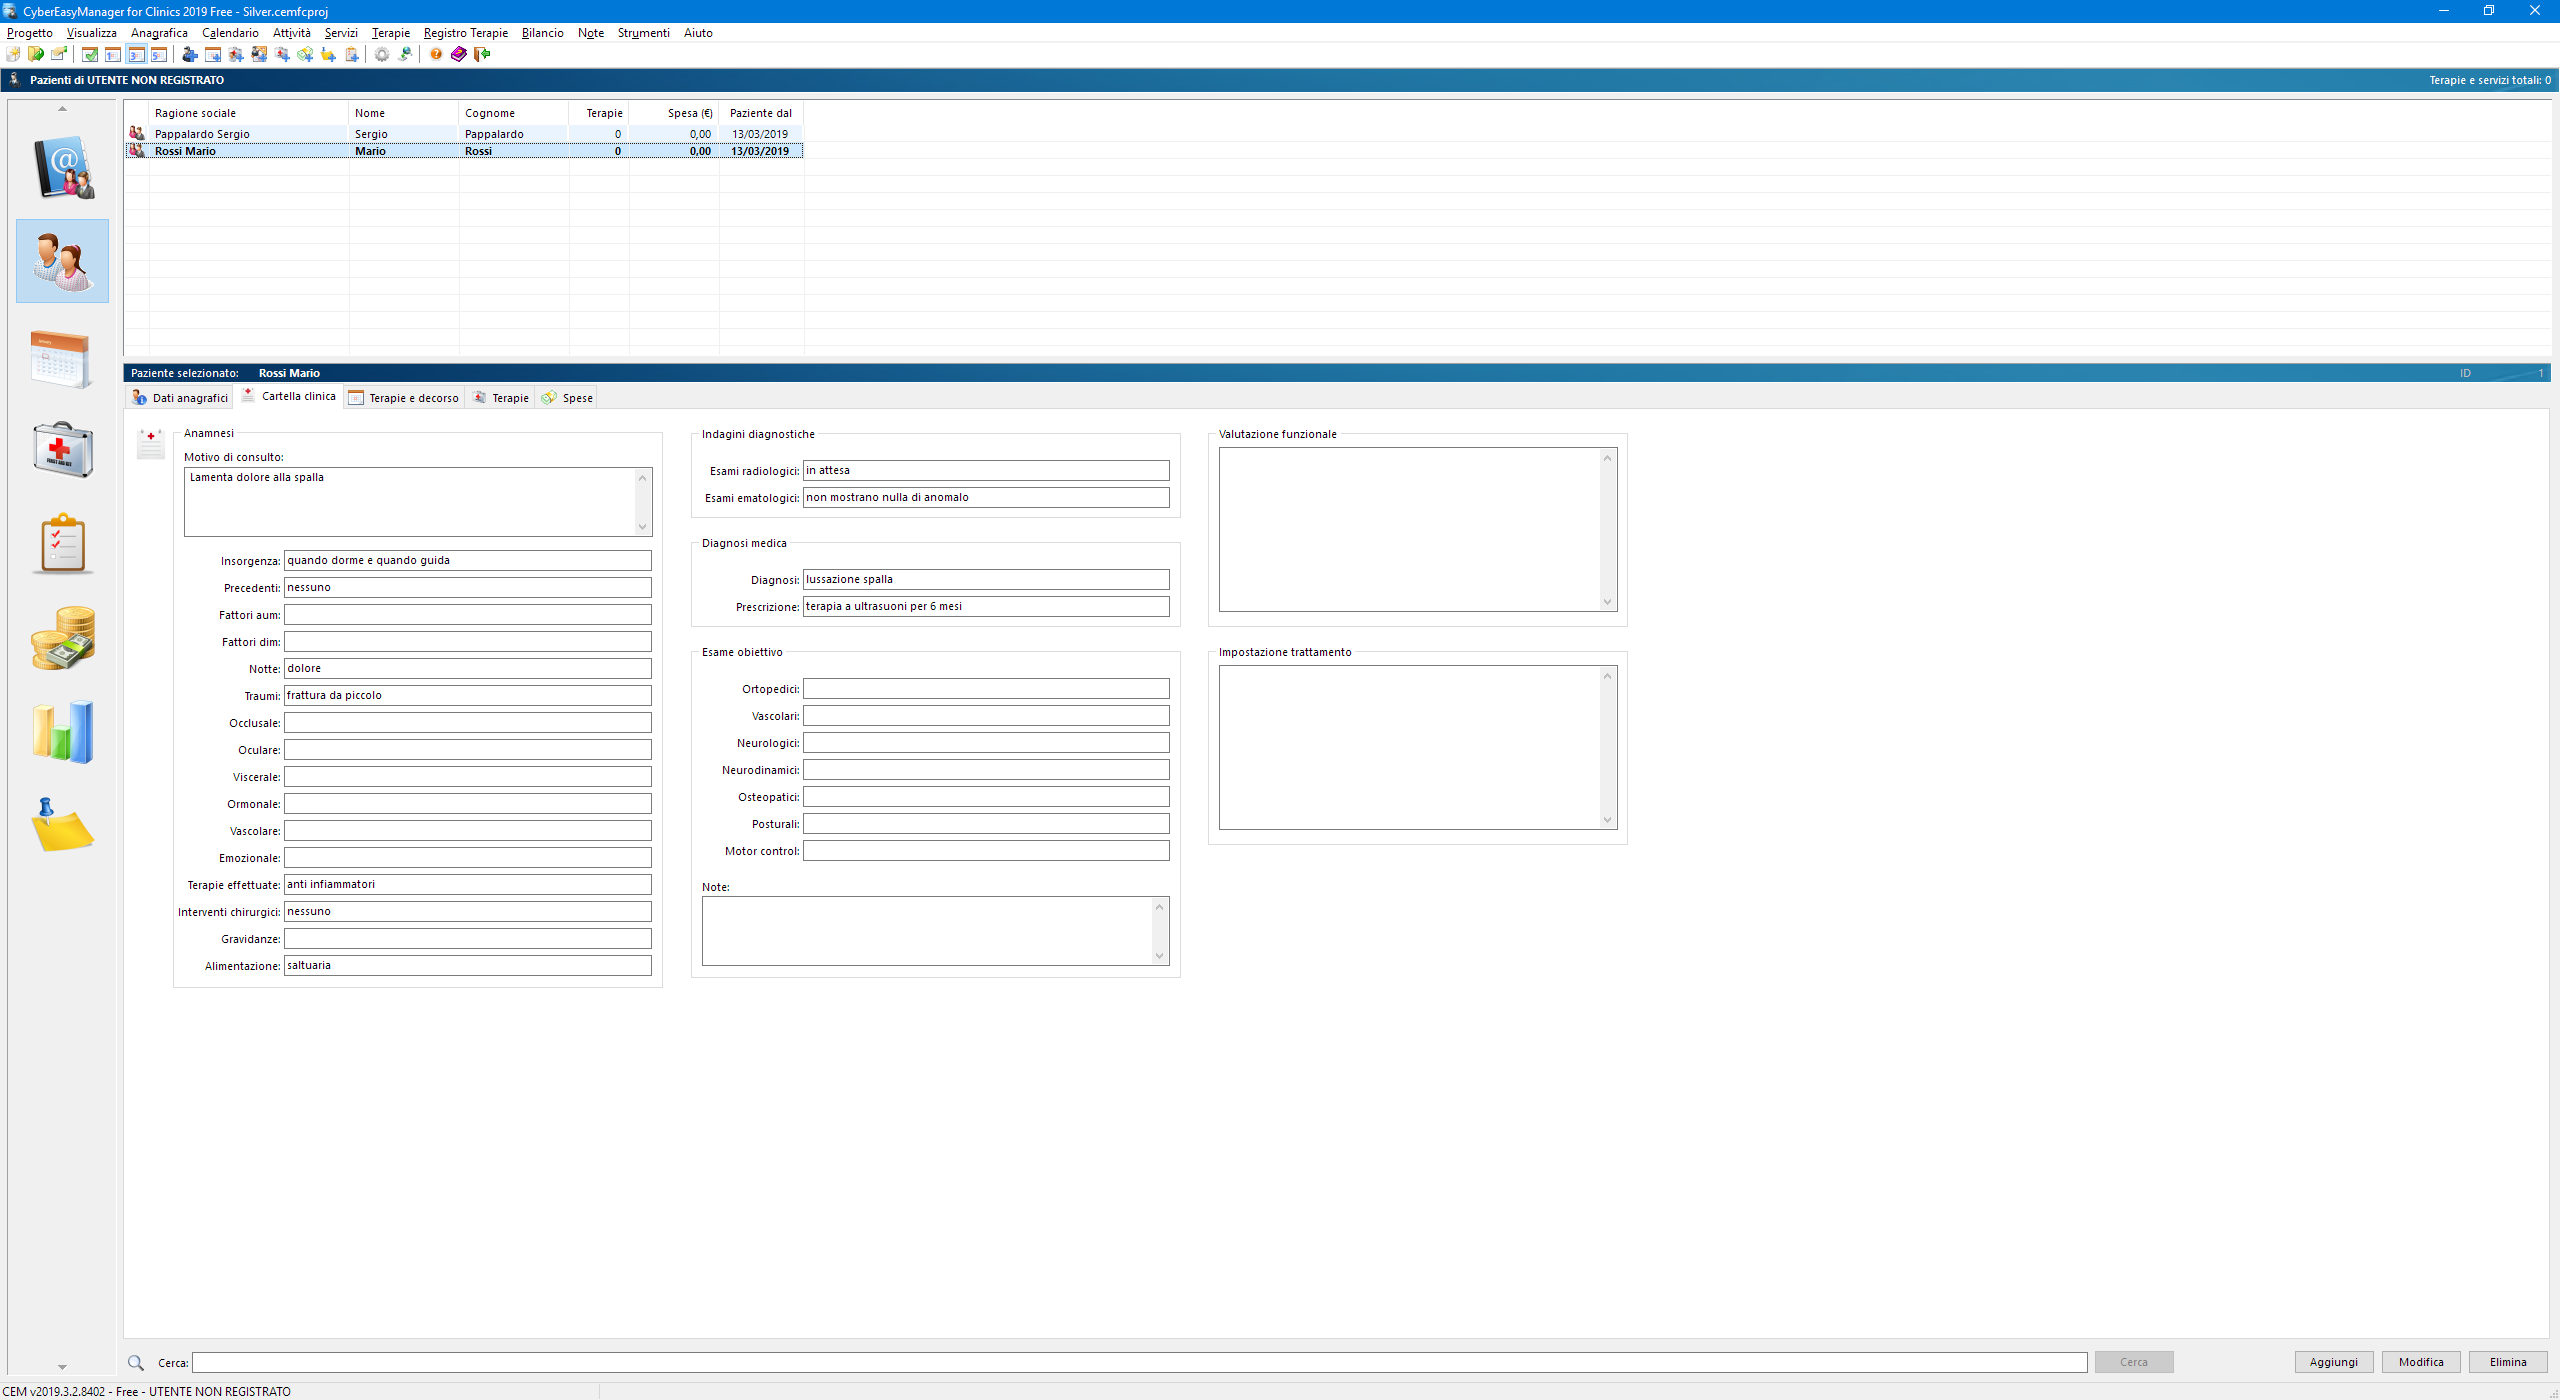Click the Ortopedici input field

[x=986, y=689]
